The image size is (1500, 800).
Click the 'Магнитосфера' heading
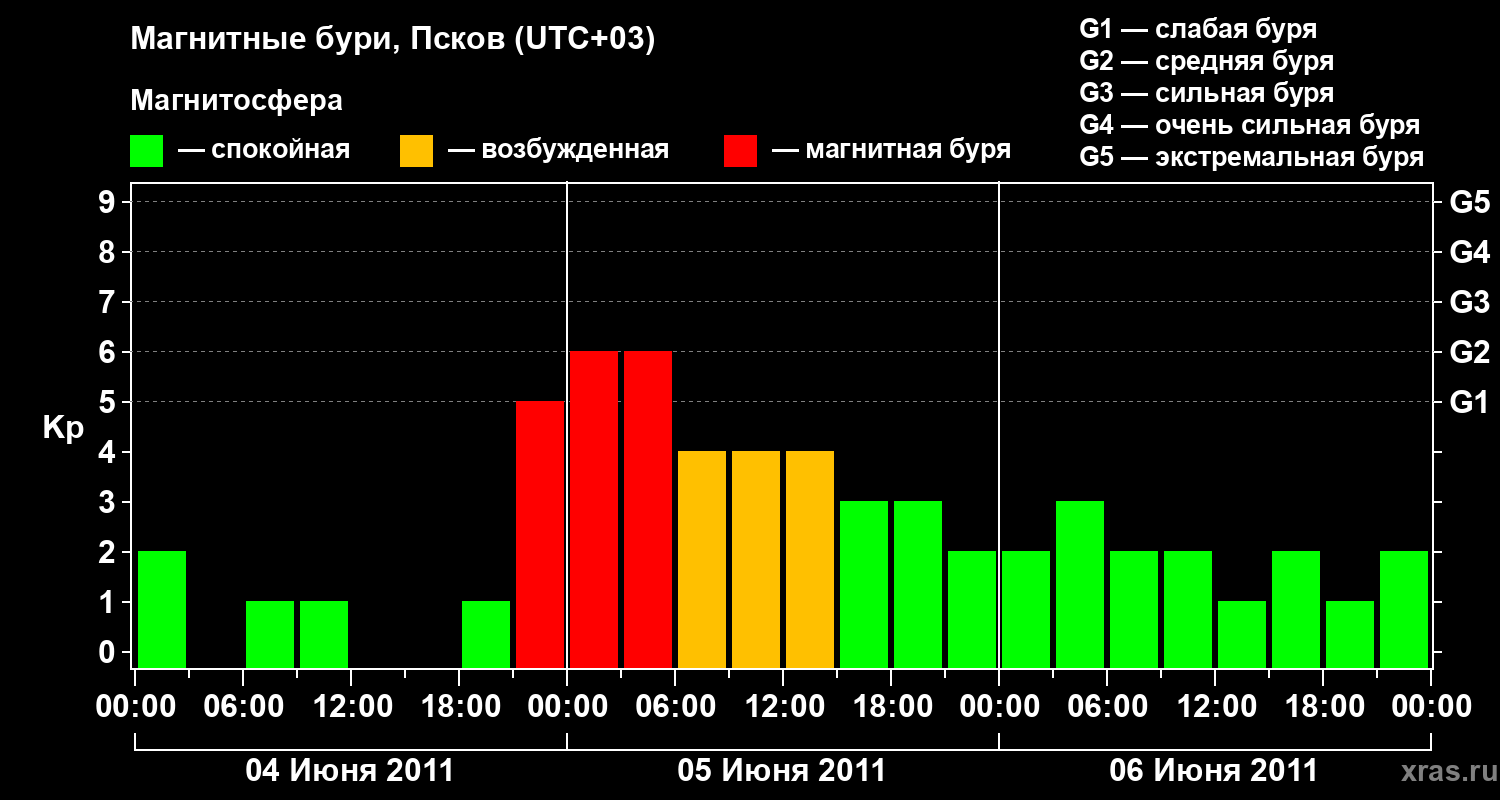236,101
